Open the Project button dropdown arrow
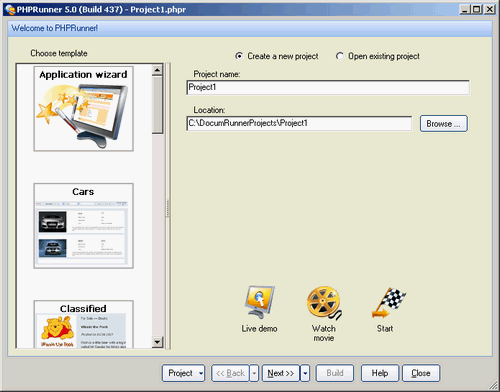This screenshot has height=392, width=500. pos(201,373)
